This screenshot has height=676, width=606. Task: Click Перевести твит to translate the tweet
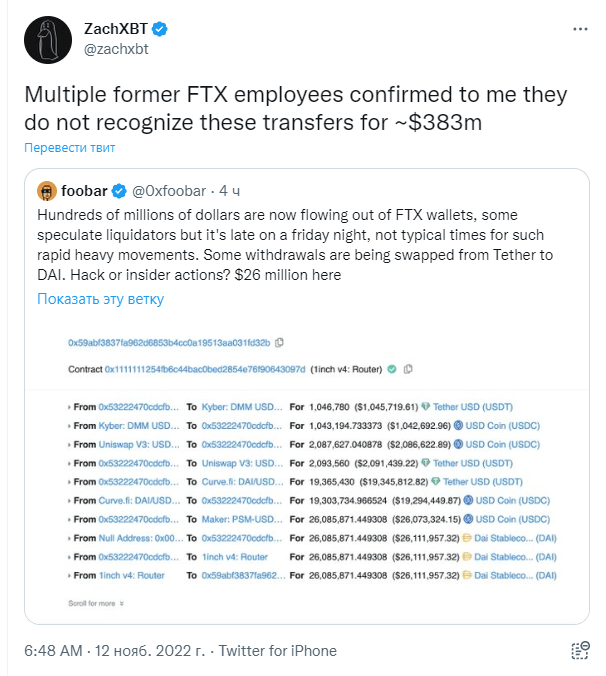click(x=69, y=147)
